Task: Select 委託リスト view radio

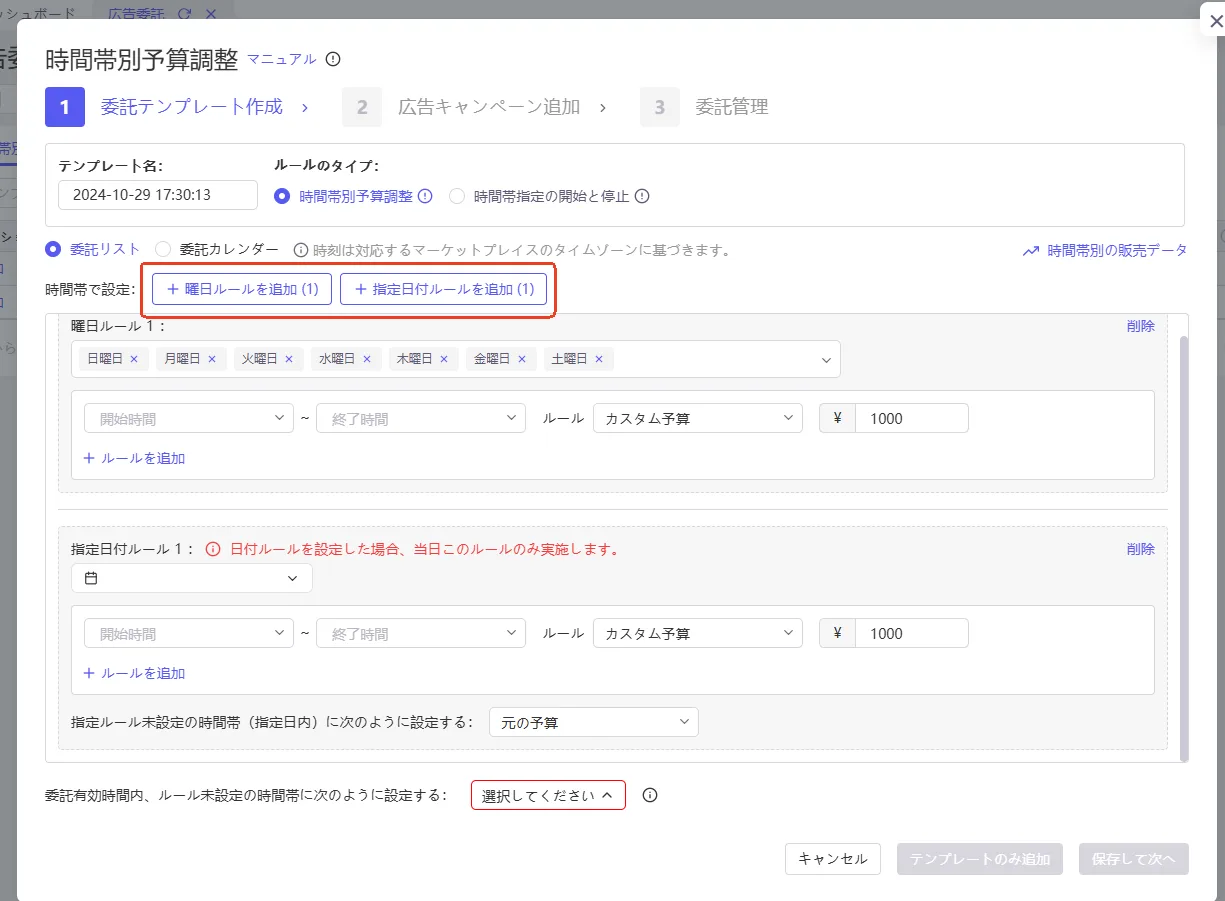Action: 54,249
